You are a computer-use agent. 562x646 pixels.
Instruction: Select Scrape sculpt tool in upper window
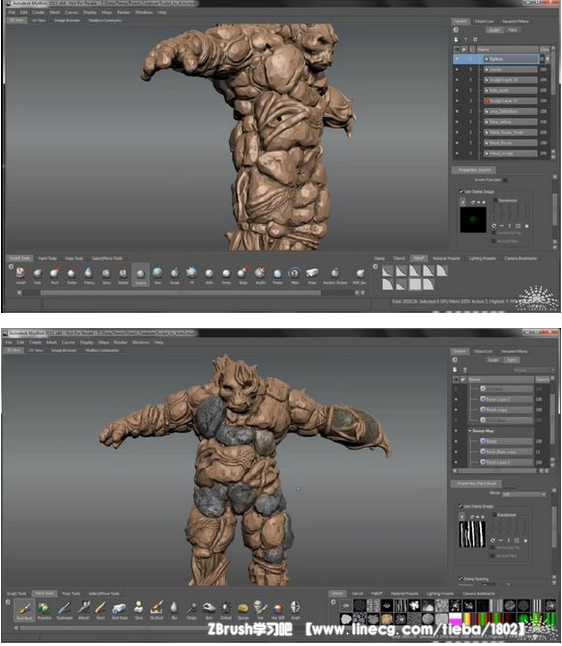175,274
